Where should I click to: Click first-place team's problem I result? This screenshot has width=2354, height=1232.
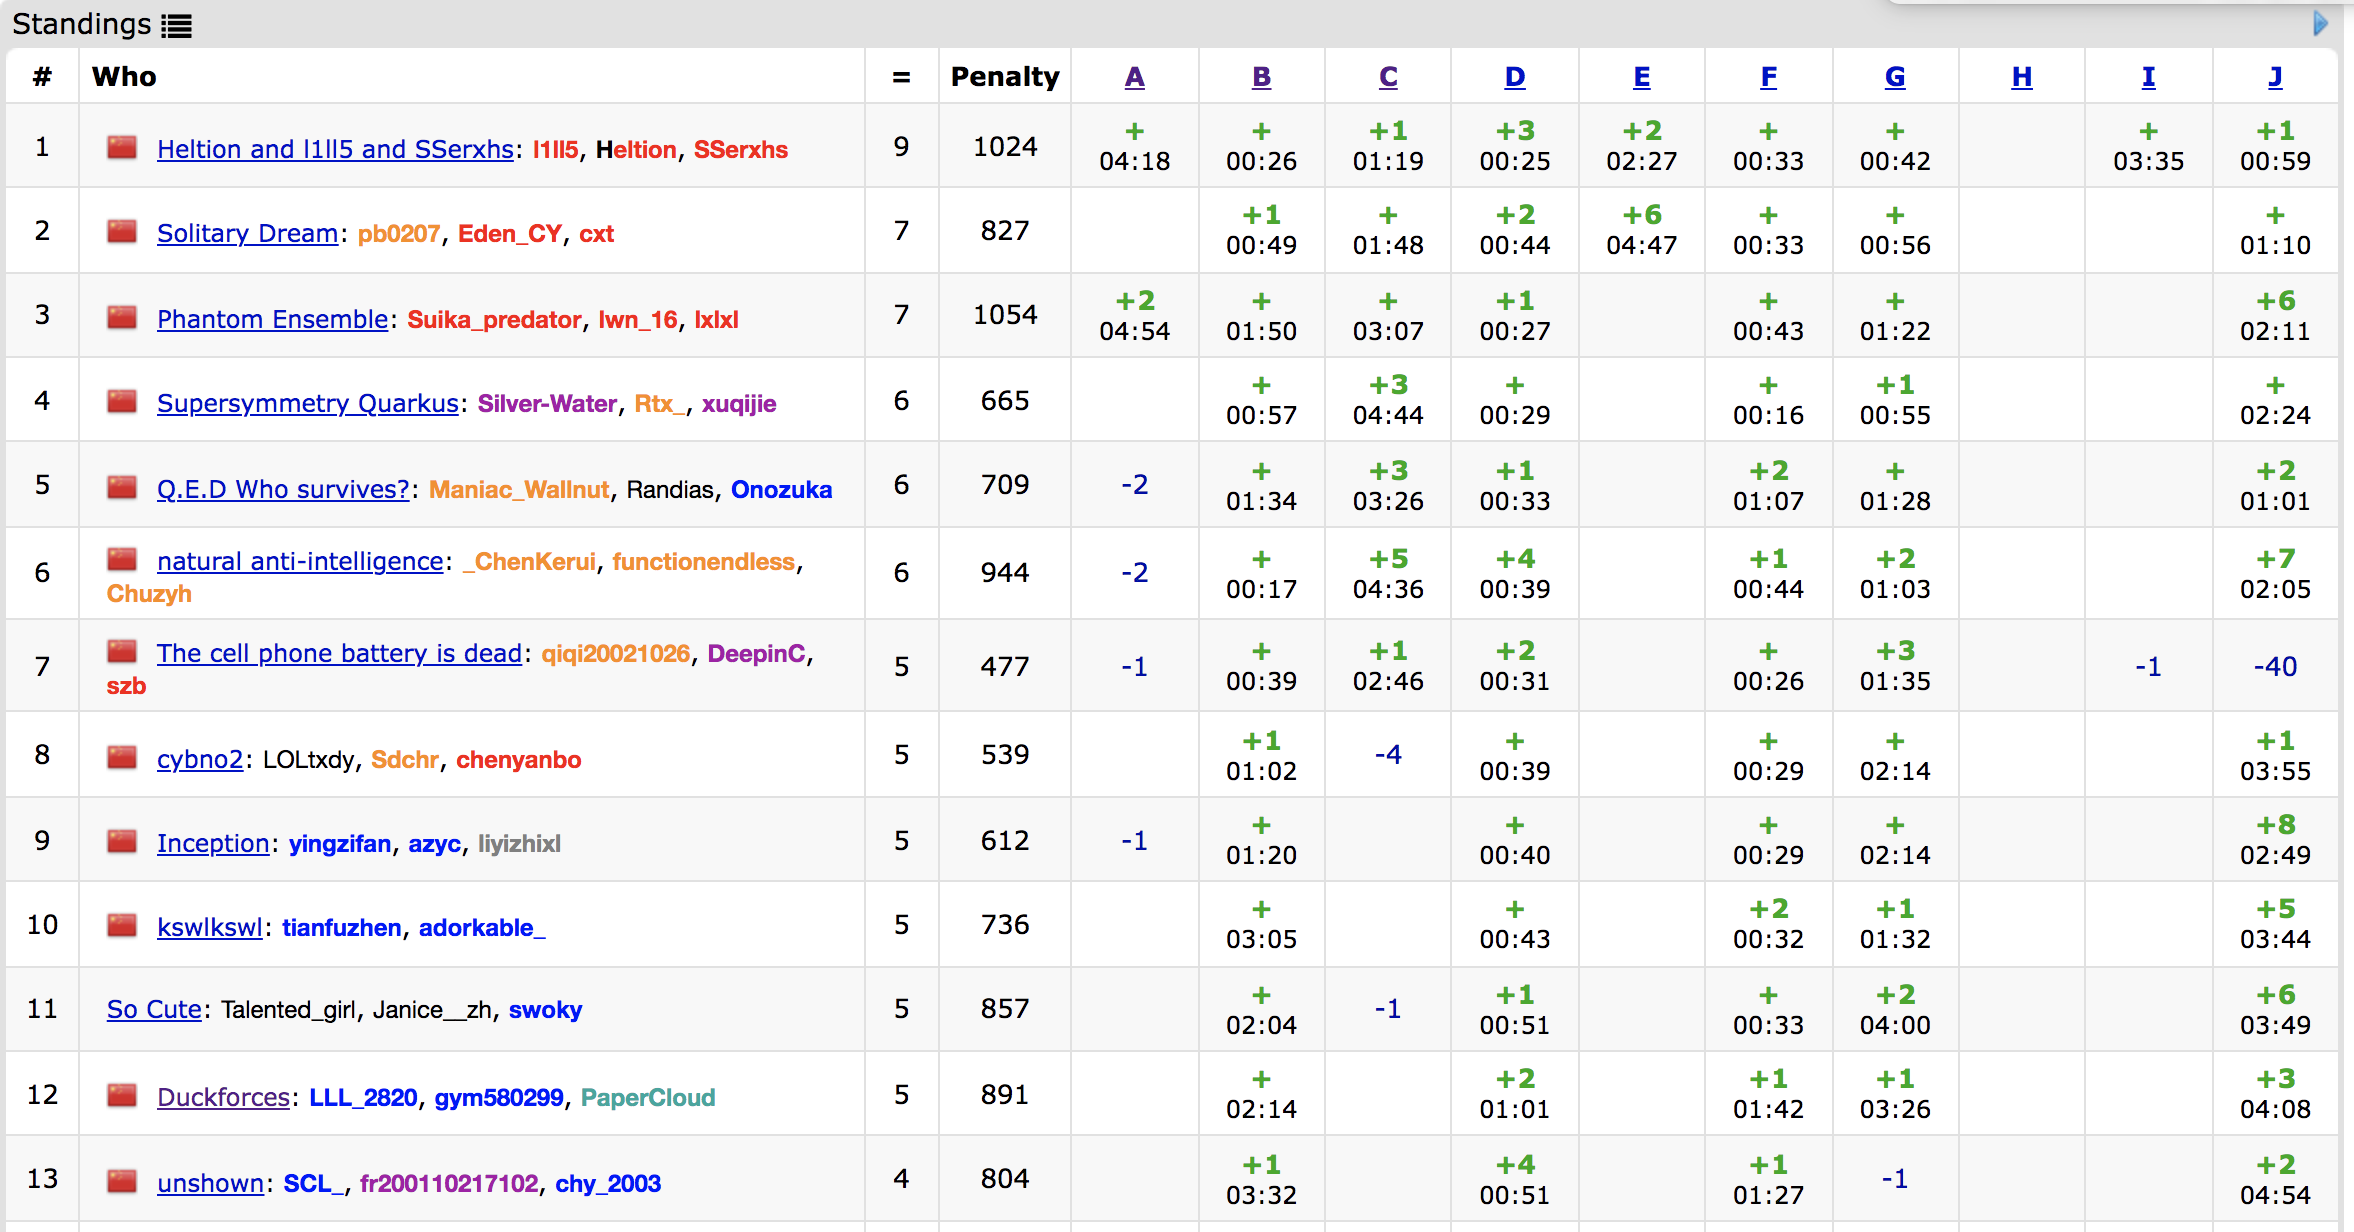[2148, 146]
